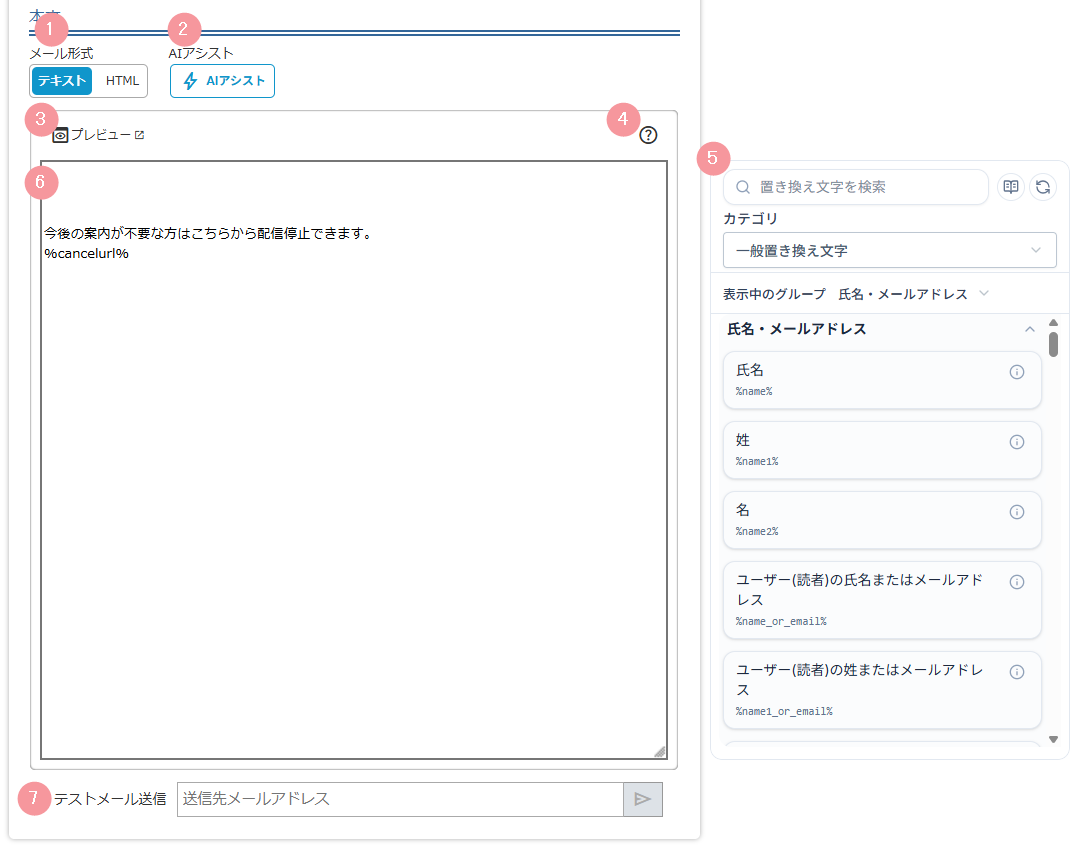Viewport: 1077px width, 852px height.
Task: Click the text area resize grip
Action: tap(659, 752)
